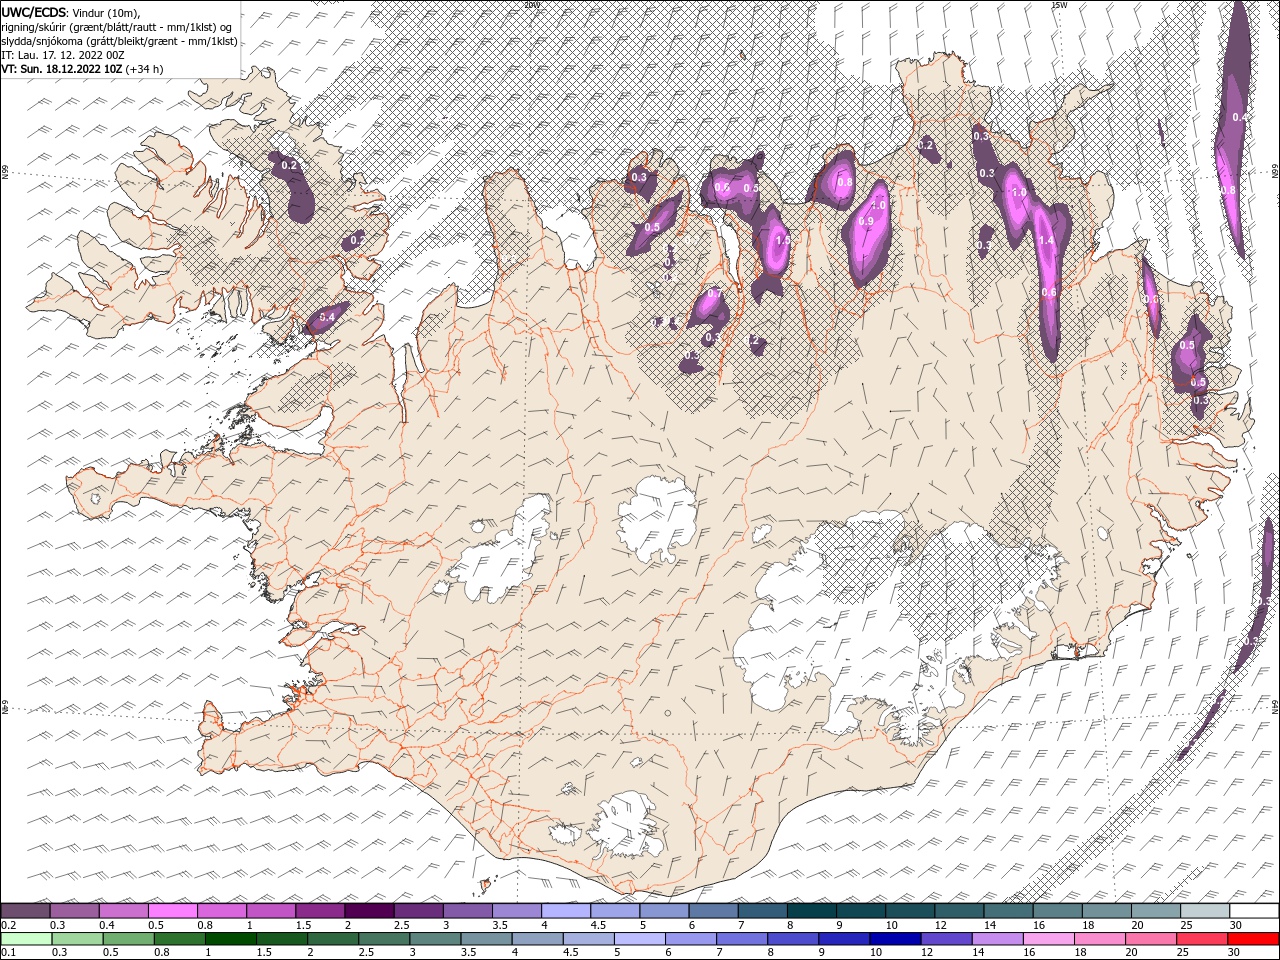Pick bright pink upper legend swatch 0.5 to 0.8
Viewport: 1280px width, 960px height.
point(173,911)
